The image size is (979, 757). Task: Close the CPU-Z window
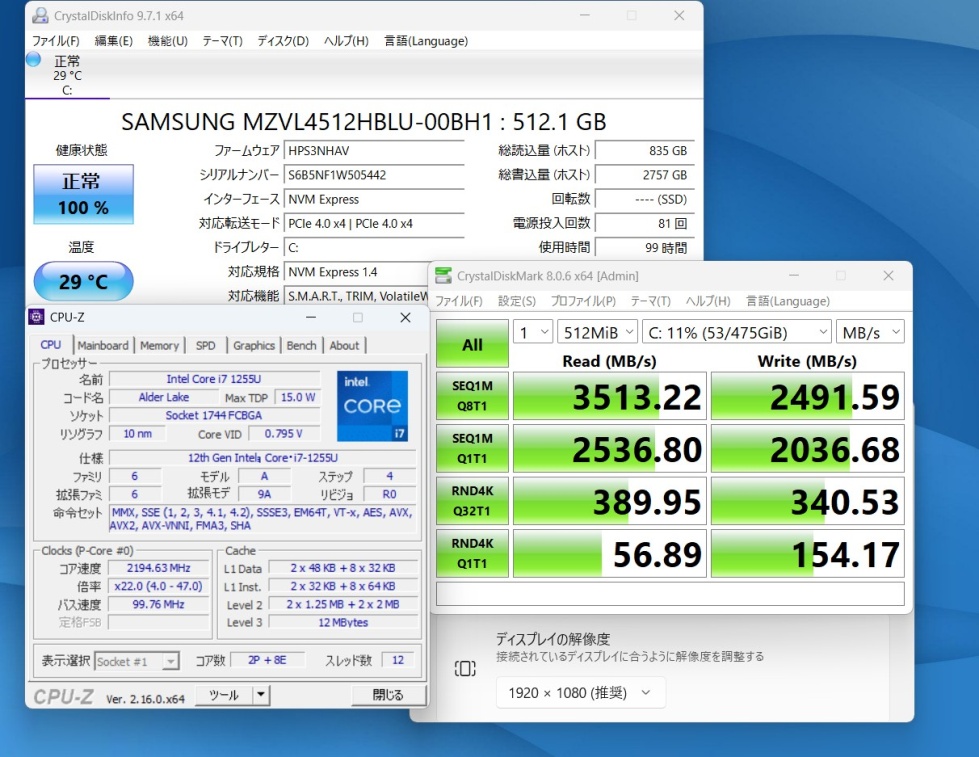[x=405, y=317]
